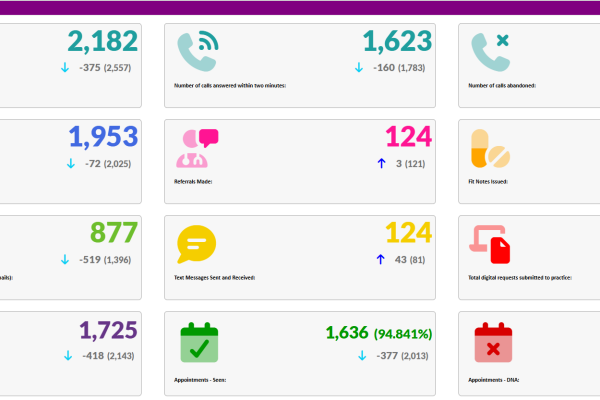Click the 43 (81) change text

pyautogui.click(x=410, y=260)
